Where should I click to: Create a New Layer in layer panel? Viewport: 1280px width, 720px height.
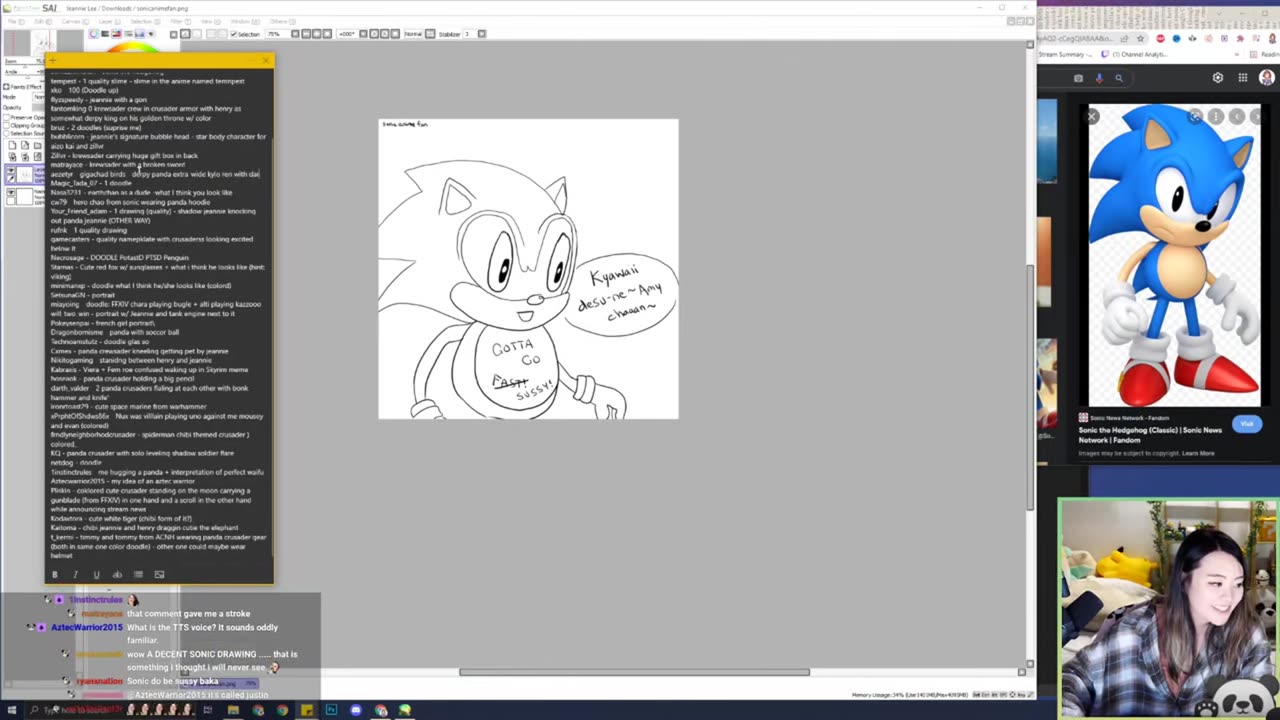click(x=12, y=145)
